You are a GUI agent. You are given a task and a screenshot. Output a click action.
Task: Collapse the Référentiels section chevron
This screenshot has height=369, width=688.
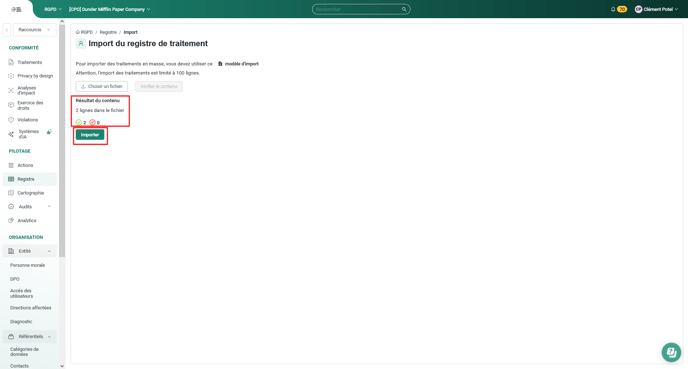pyautogui.click(x=49, y=337)
